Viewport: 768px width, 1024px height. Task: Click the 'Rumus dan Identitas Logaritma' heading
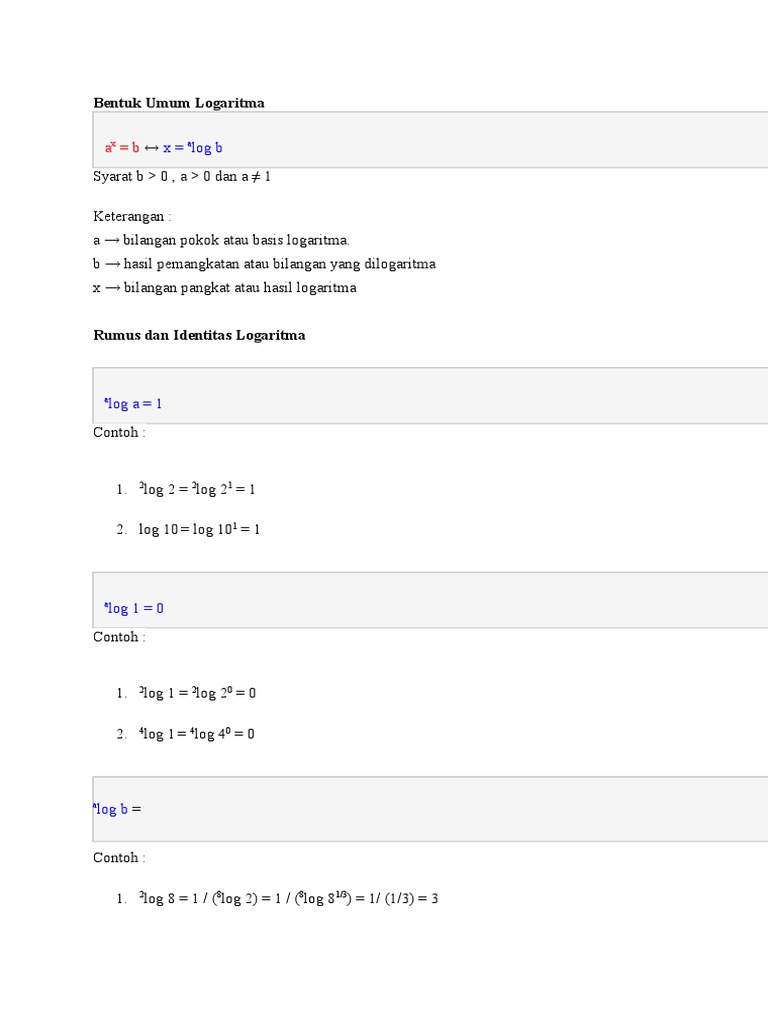[199, 336]
